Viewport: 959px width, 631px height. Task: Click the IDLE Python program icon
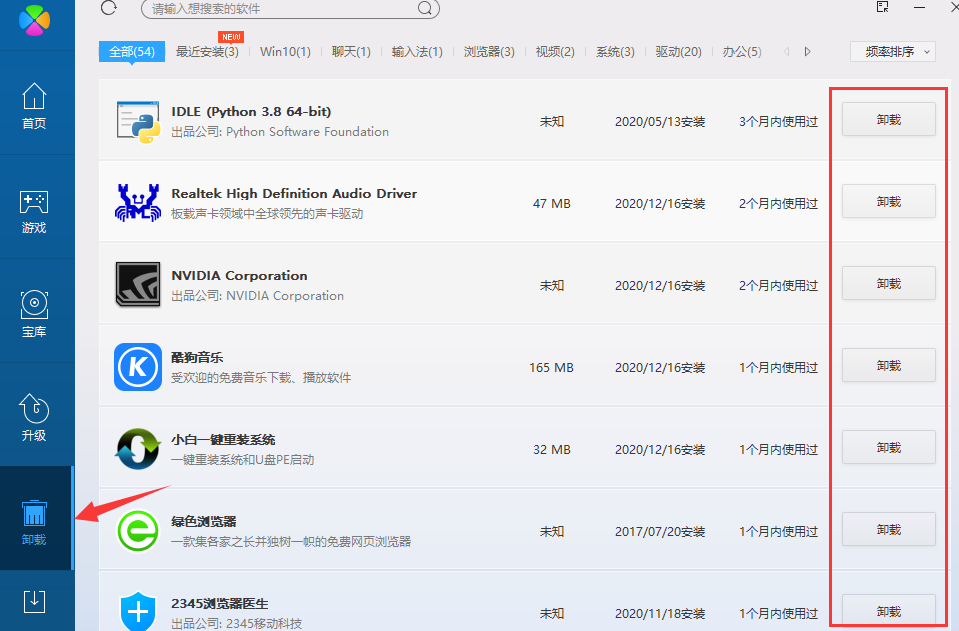(x=138, y=122)
